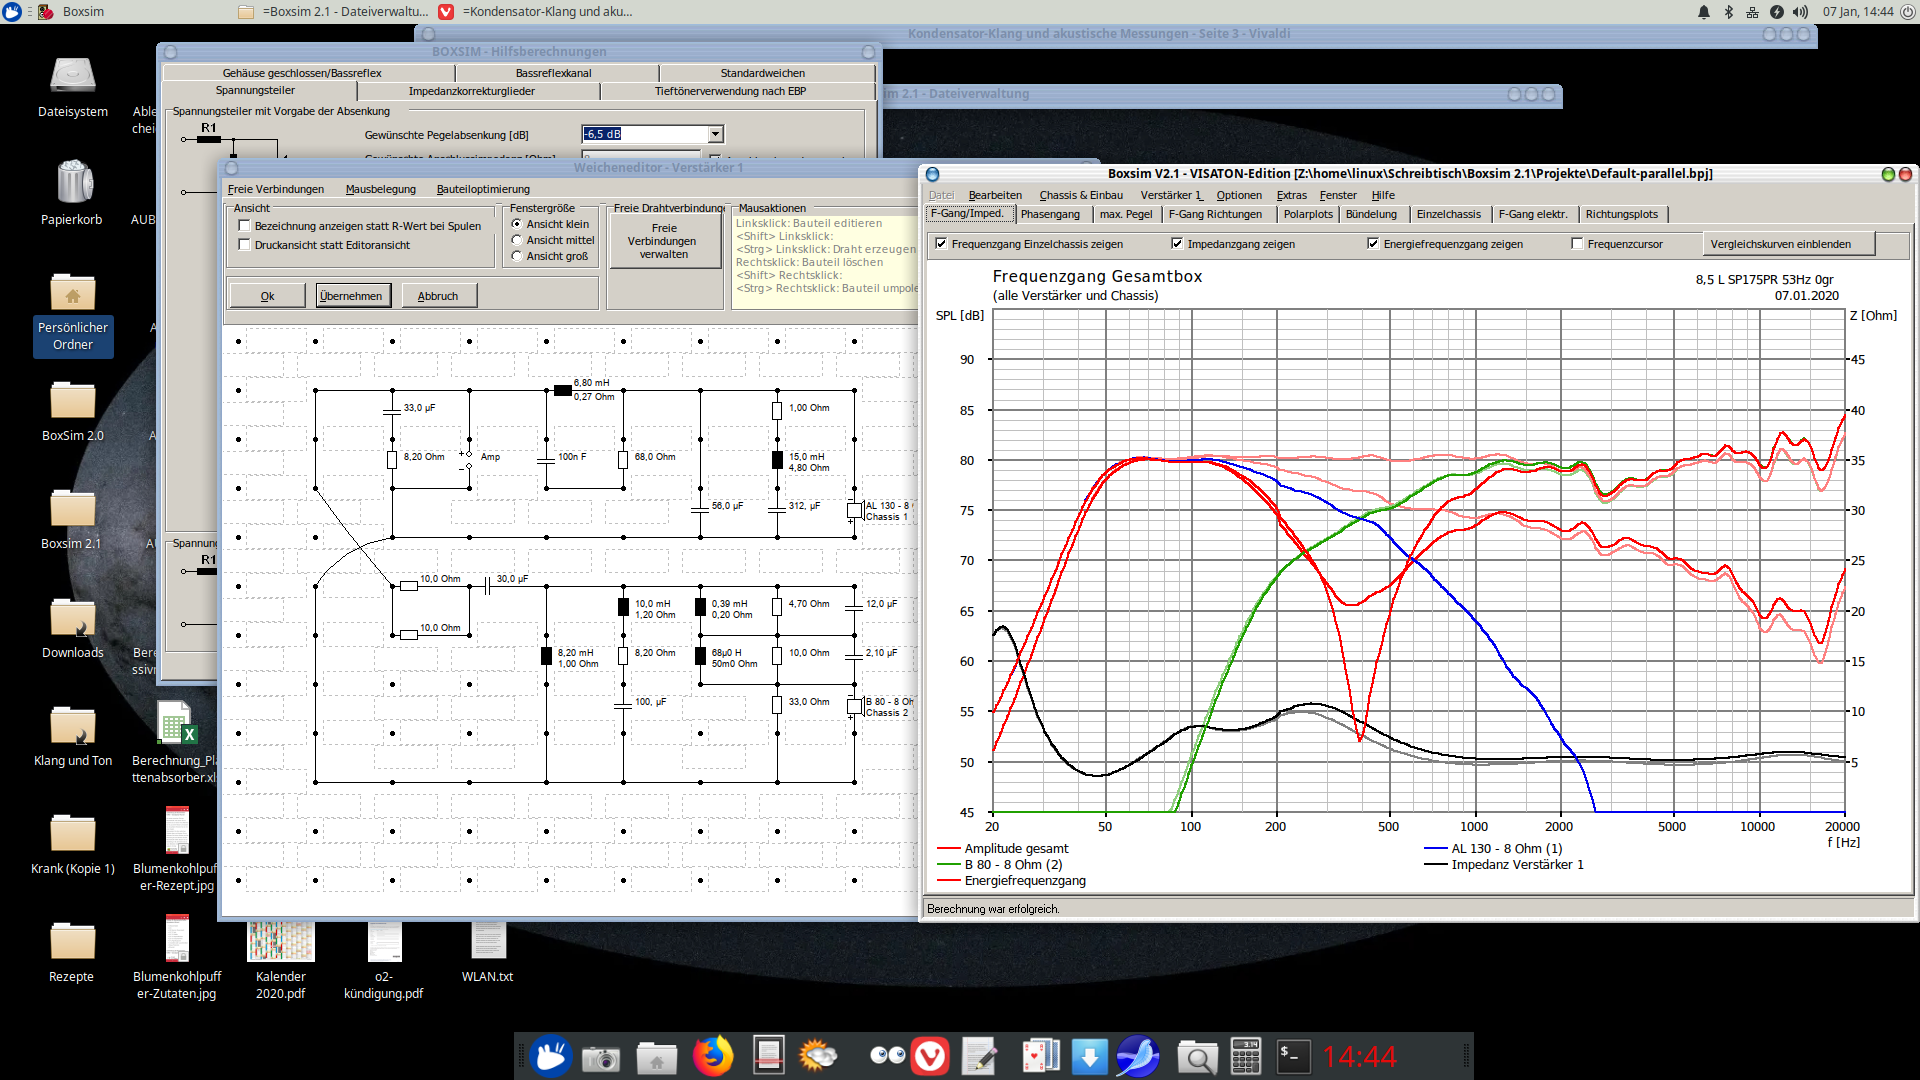Check Druckansicht statt Editoransicht
Screen dimensions: 1920x1080
[245, 245]
